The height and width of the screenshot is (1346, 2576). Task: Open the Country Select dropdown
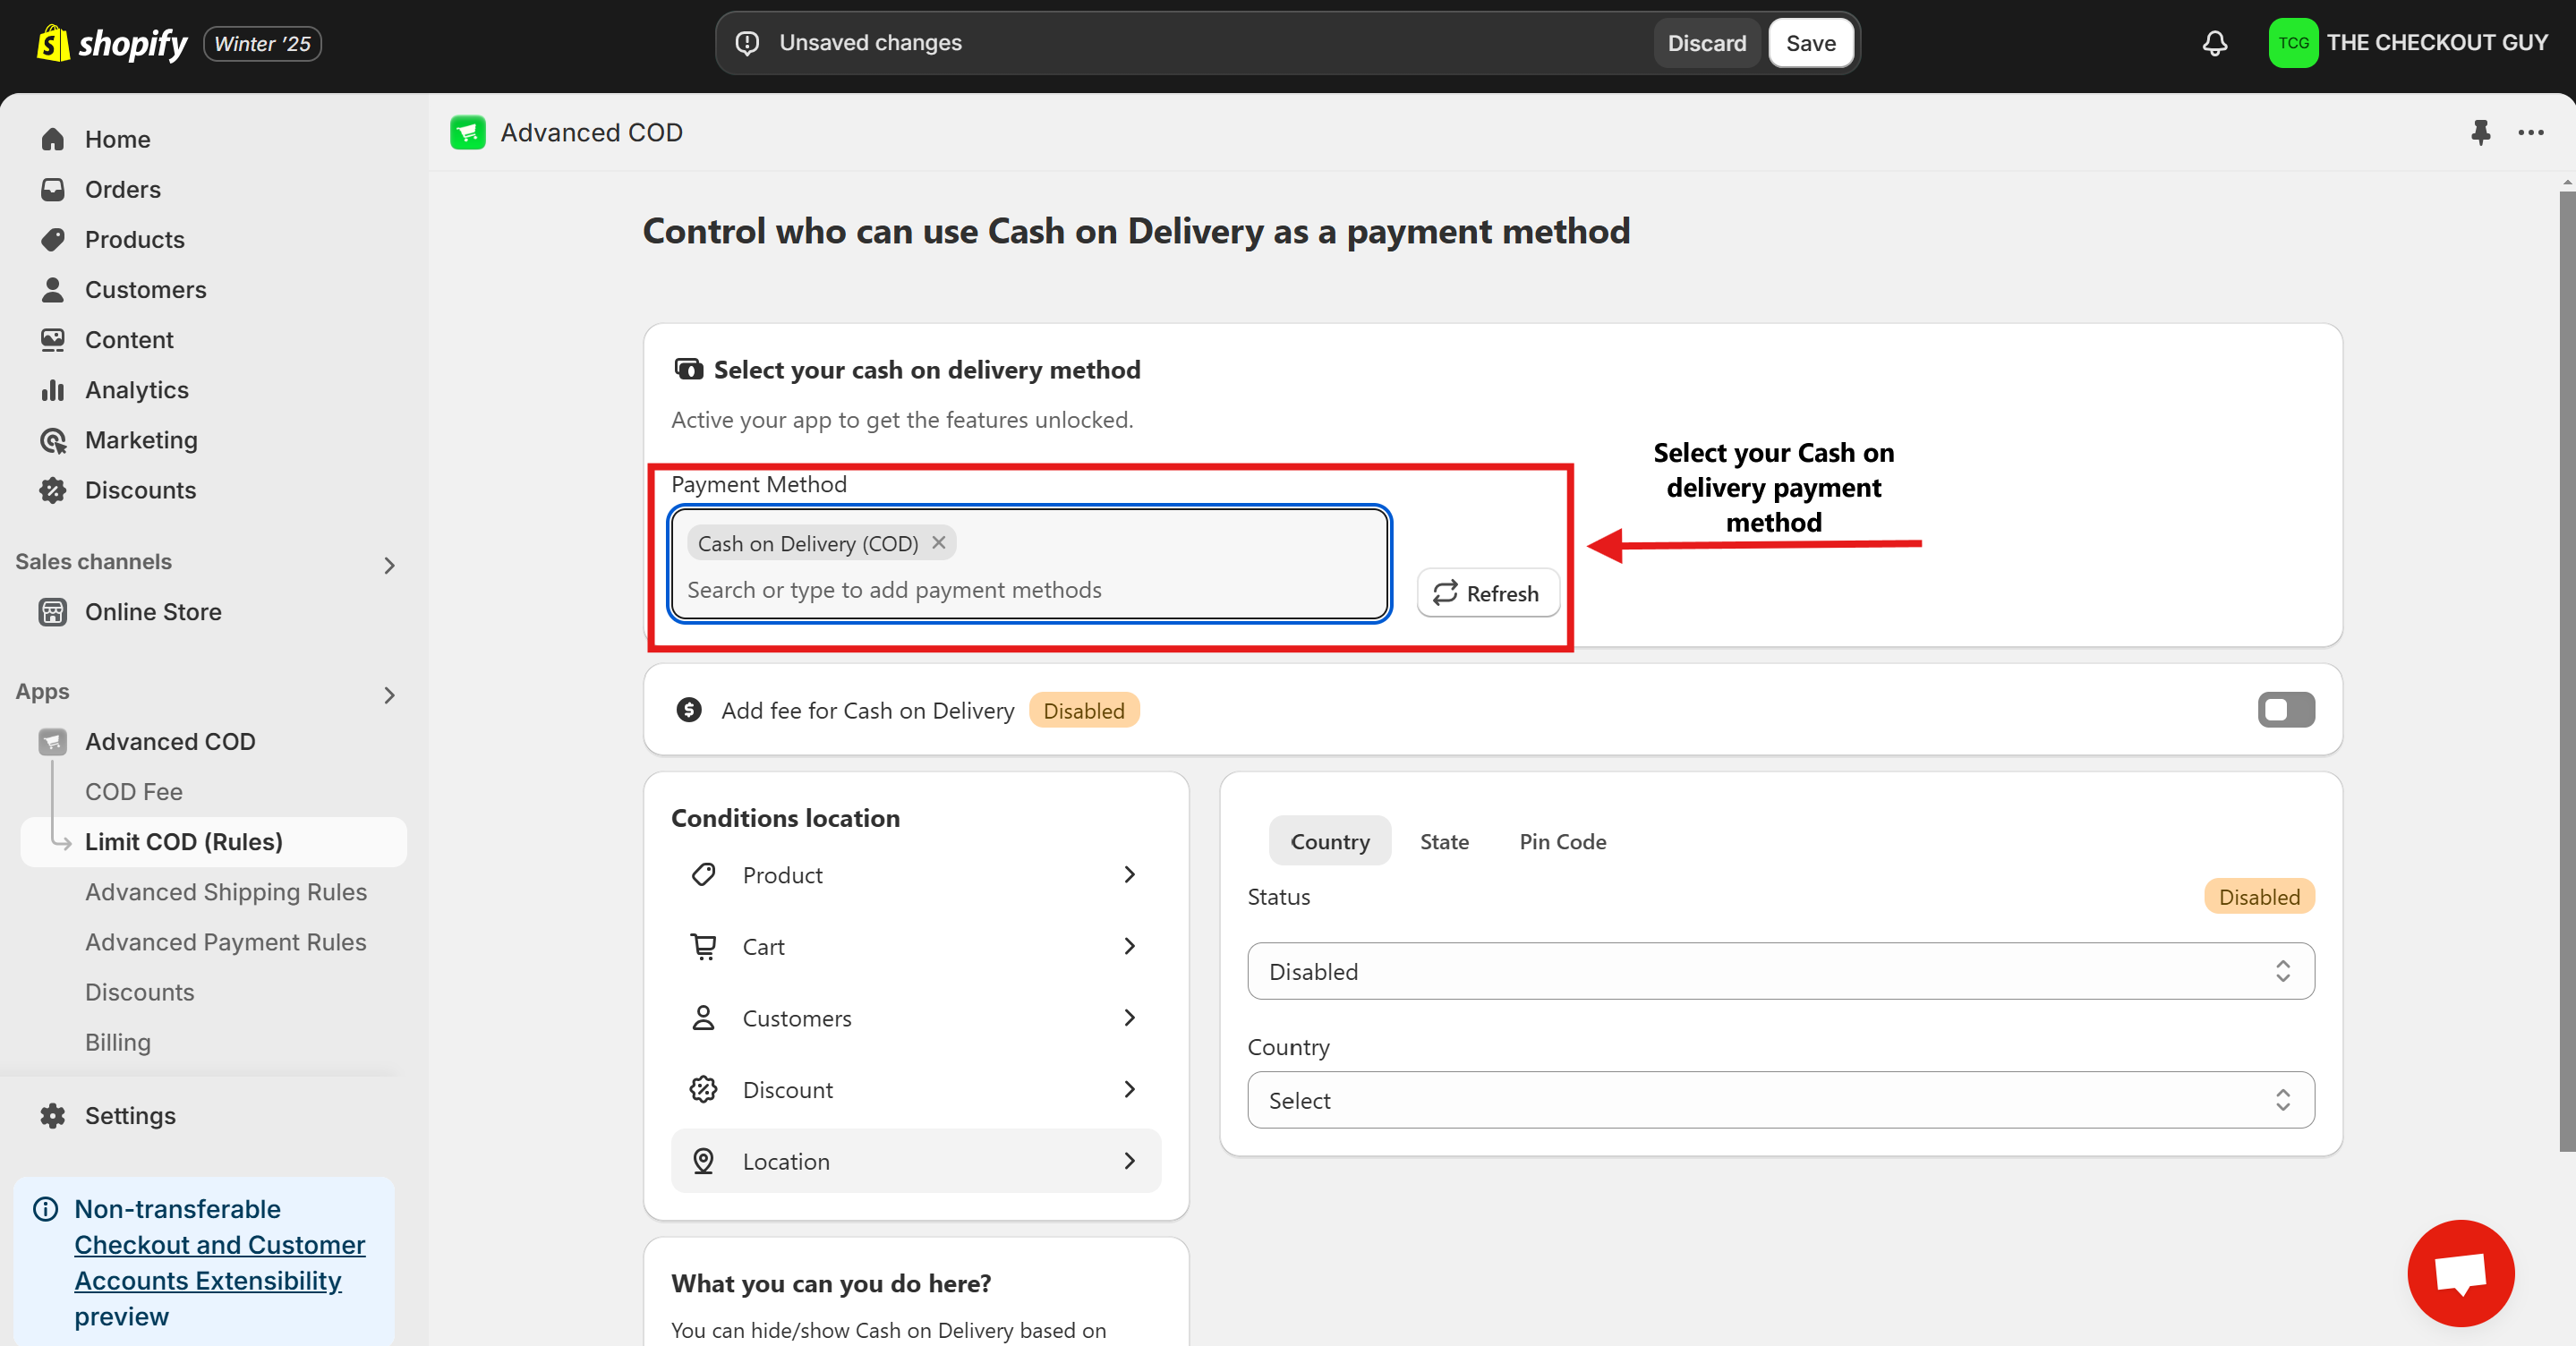[1780, 1100]
